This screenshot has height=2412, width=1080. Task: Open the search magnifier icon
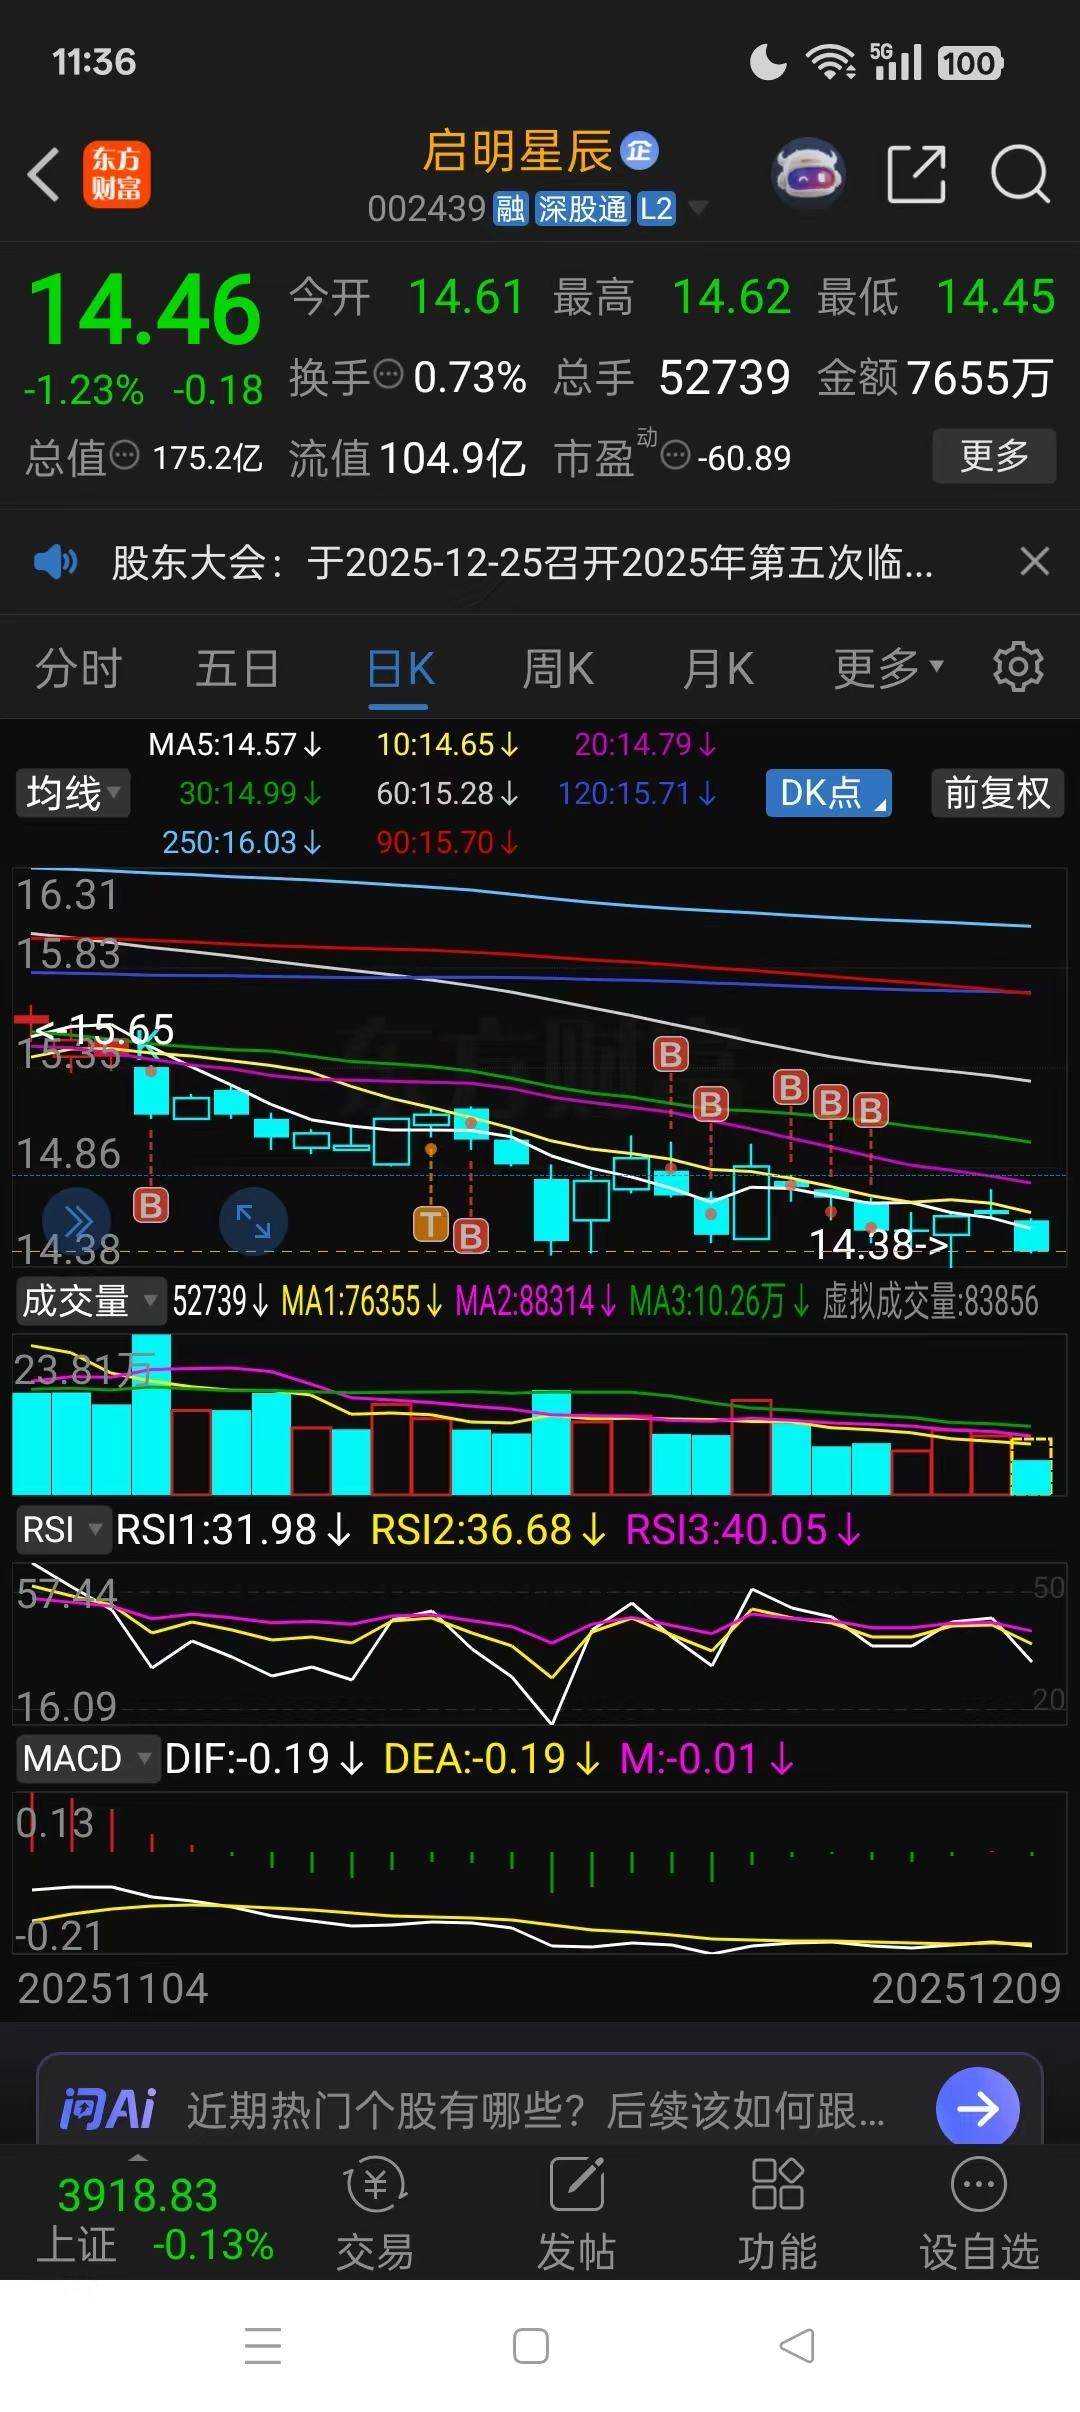tap(1019, 174)
